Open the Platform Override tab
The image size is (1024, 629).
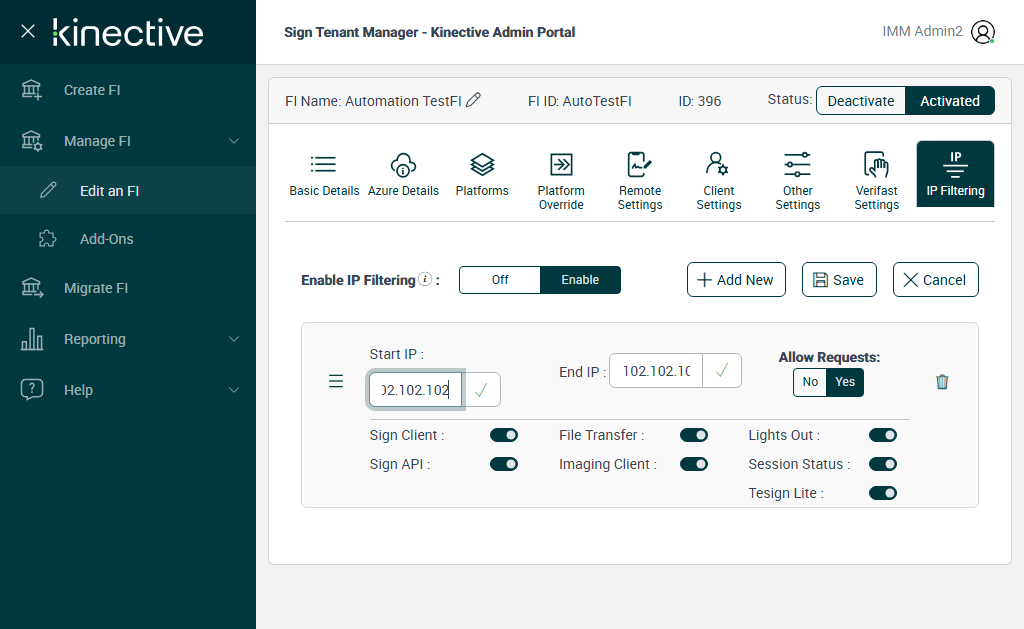coord(561,181)
